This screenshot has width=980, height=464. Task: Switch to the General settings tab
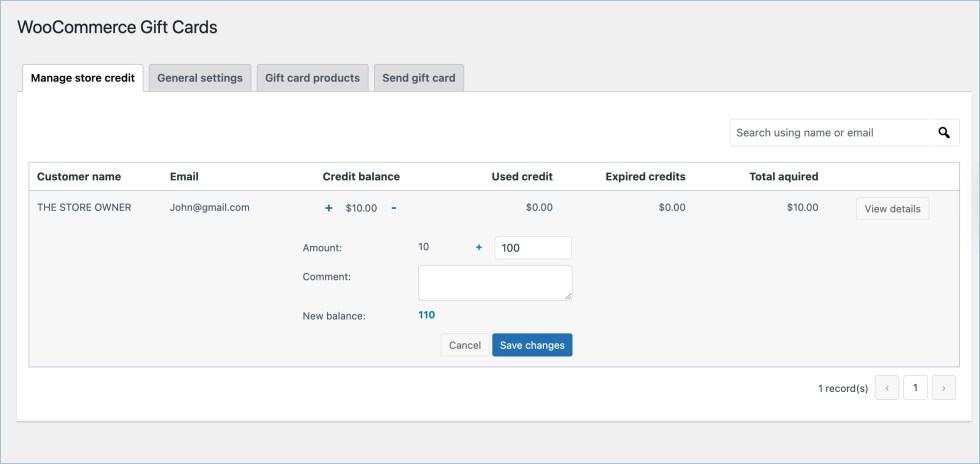click(x=200, y=78)
